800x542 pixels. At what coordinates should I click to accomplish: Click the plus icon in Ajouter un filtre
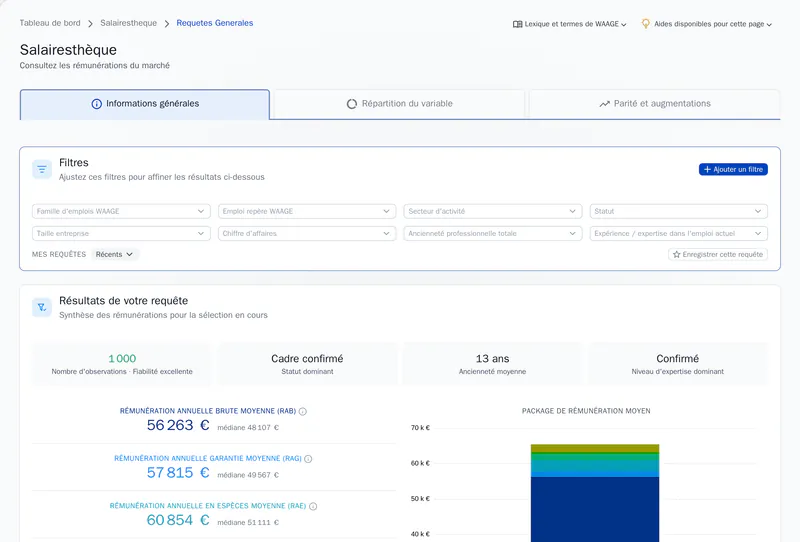point(707,169)
